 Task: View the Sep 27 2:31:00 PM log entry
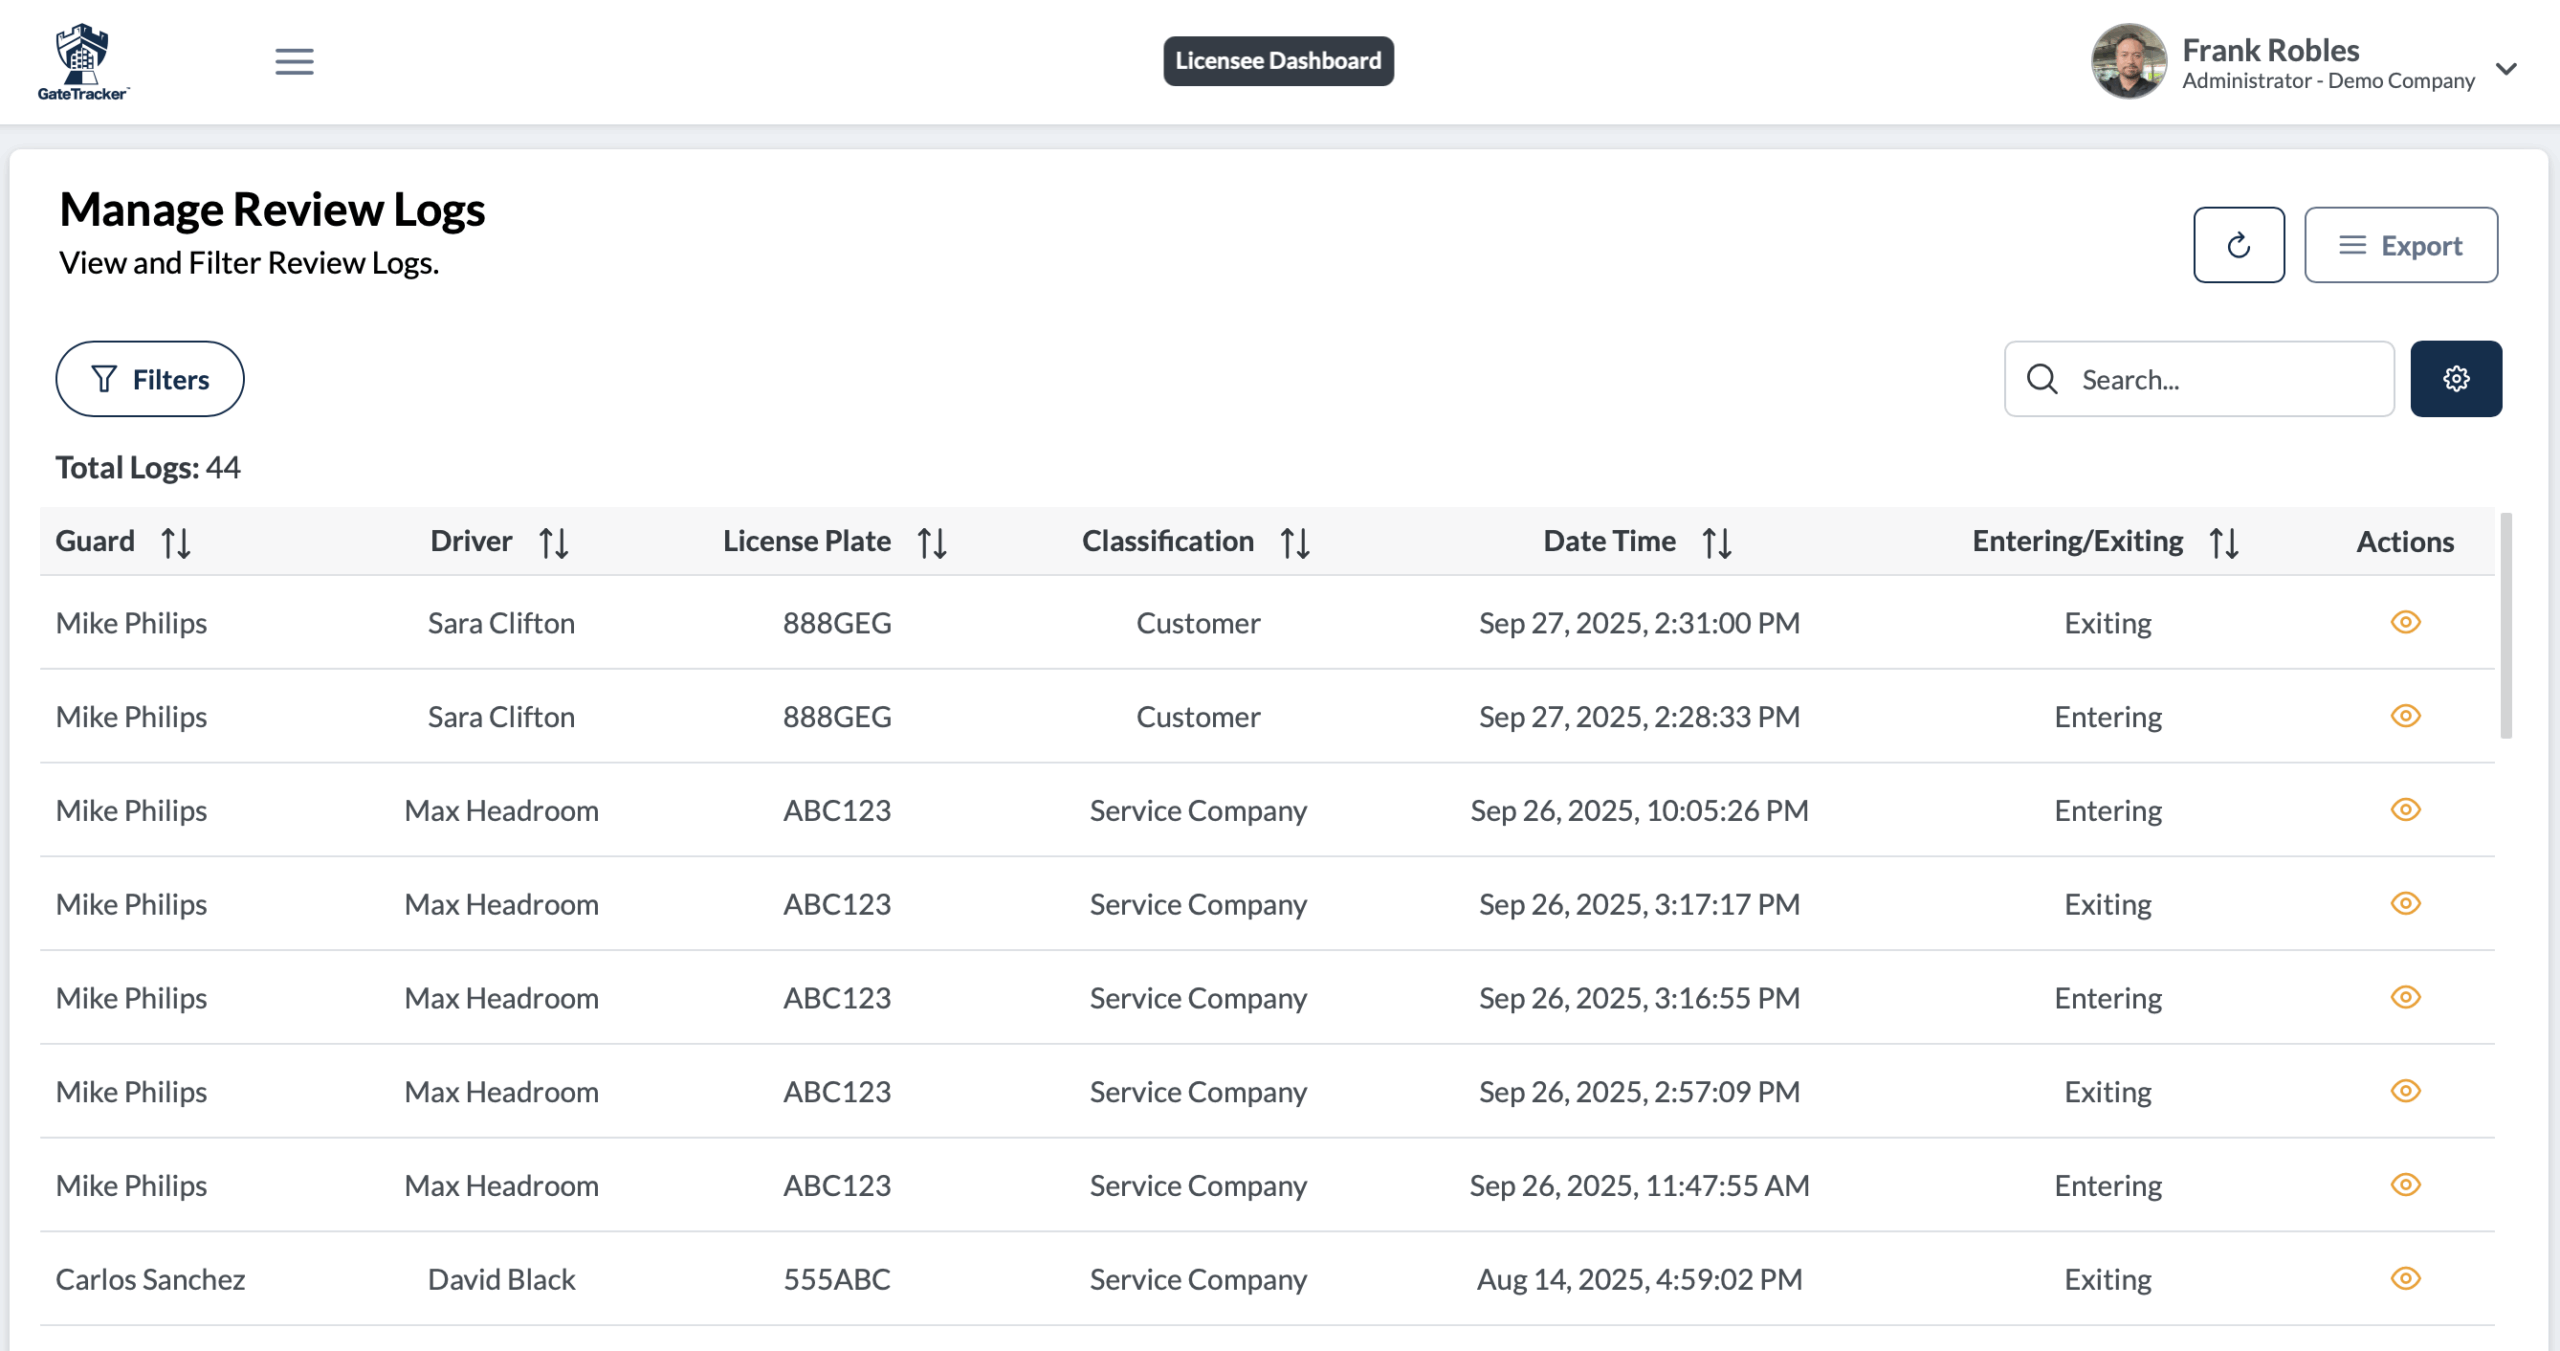2404,622
